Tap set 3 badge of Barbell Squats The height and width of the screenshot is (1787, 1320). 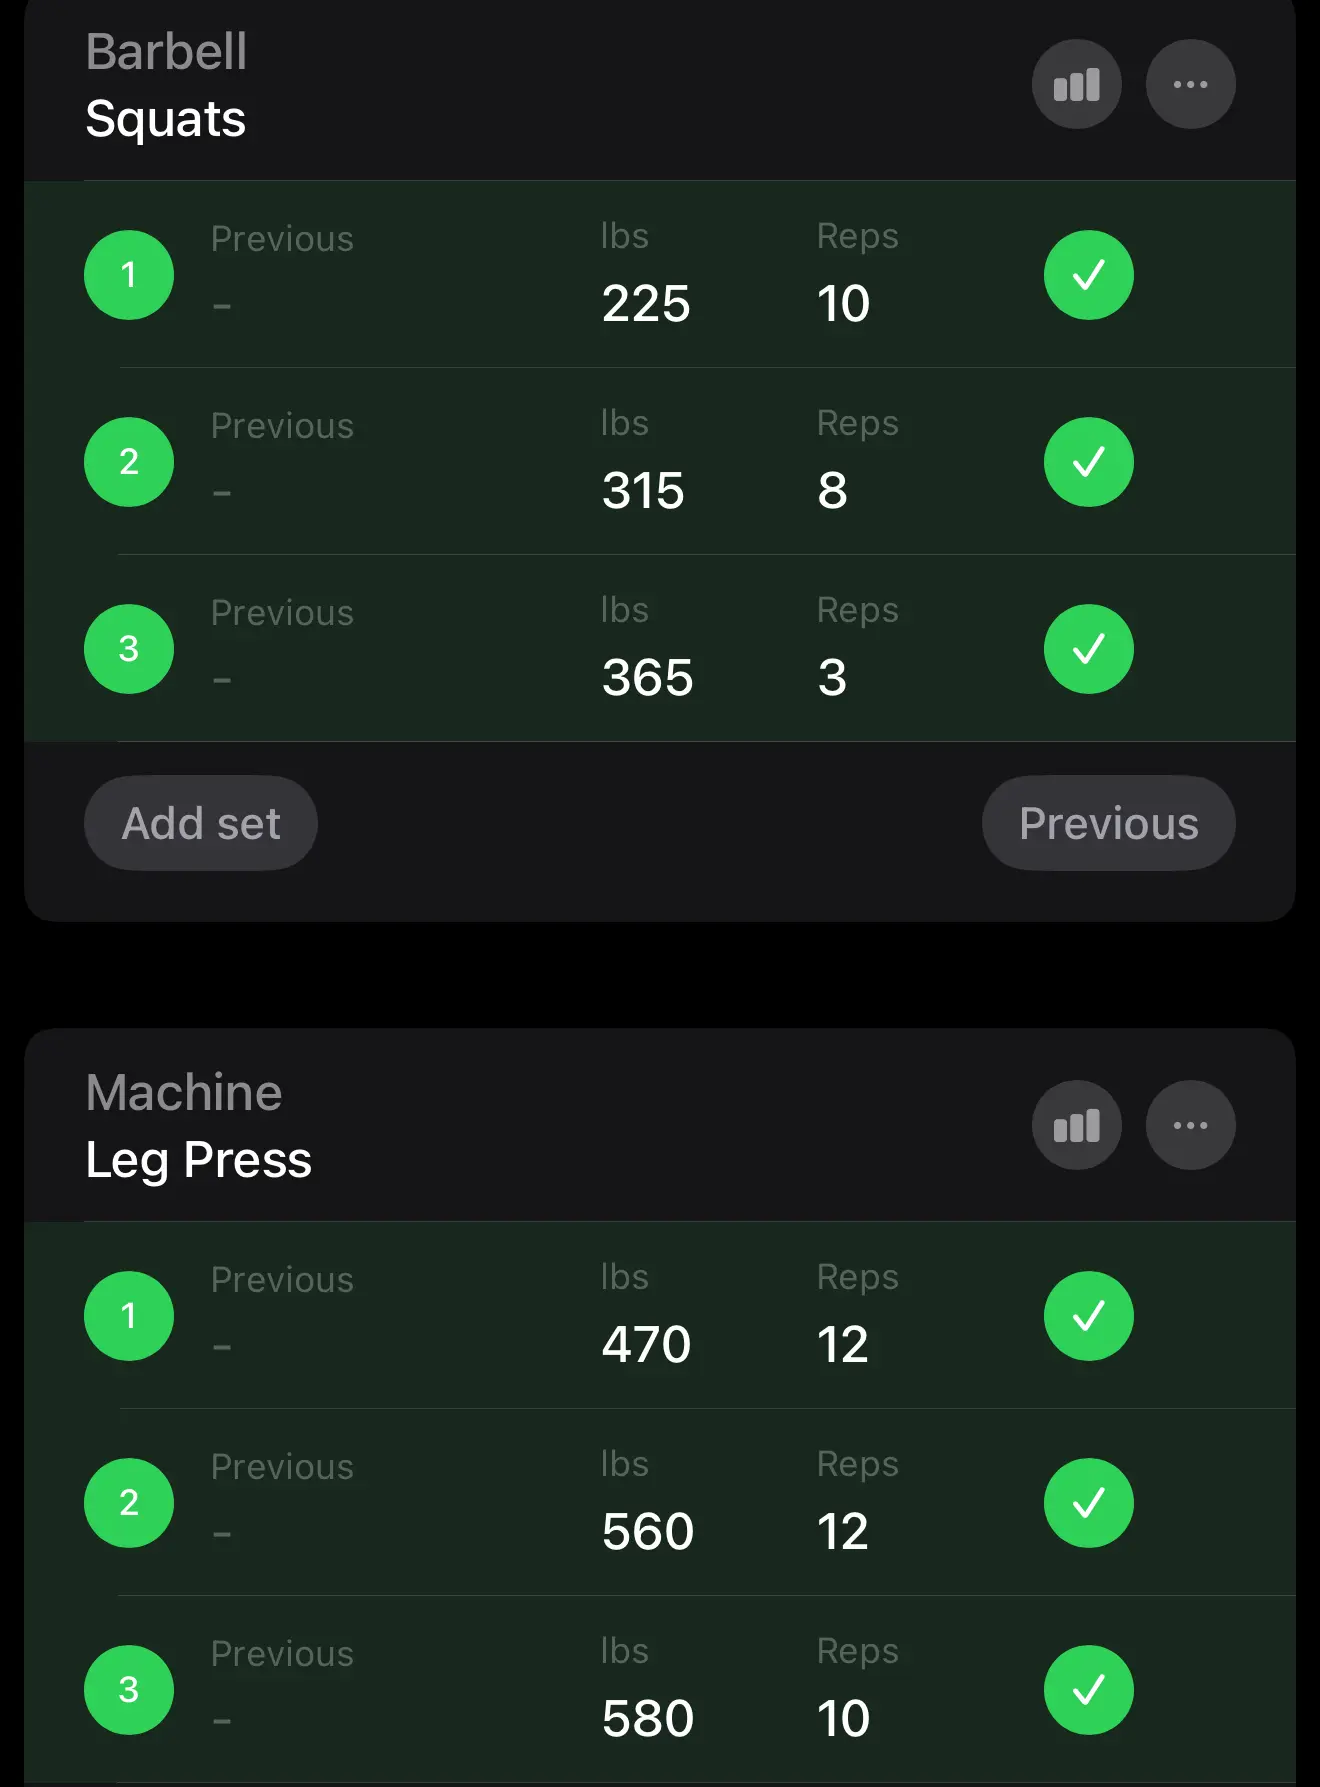pos(129,649)
